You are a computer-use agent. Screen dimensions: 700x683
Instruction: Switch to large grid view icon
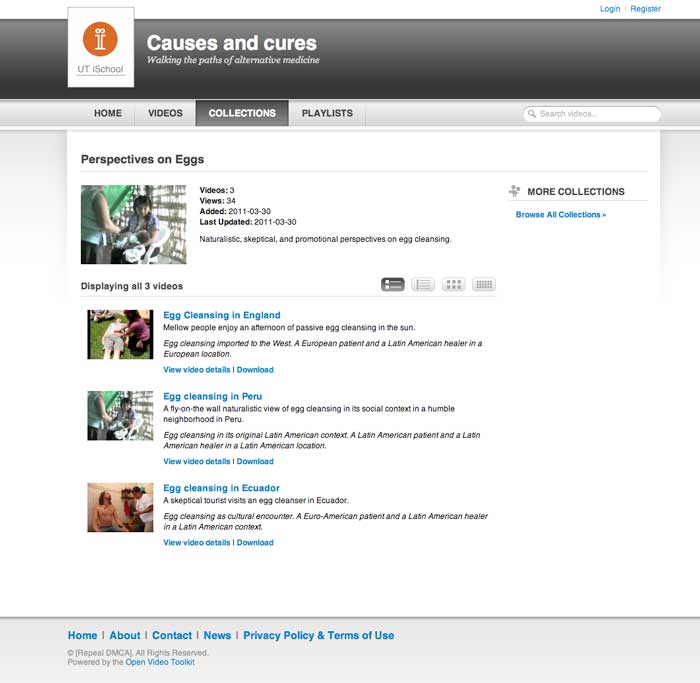(x=454, y=285)
